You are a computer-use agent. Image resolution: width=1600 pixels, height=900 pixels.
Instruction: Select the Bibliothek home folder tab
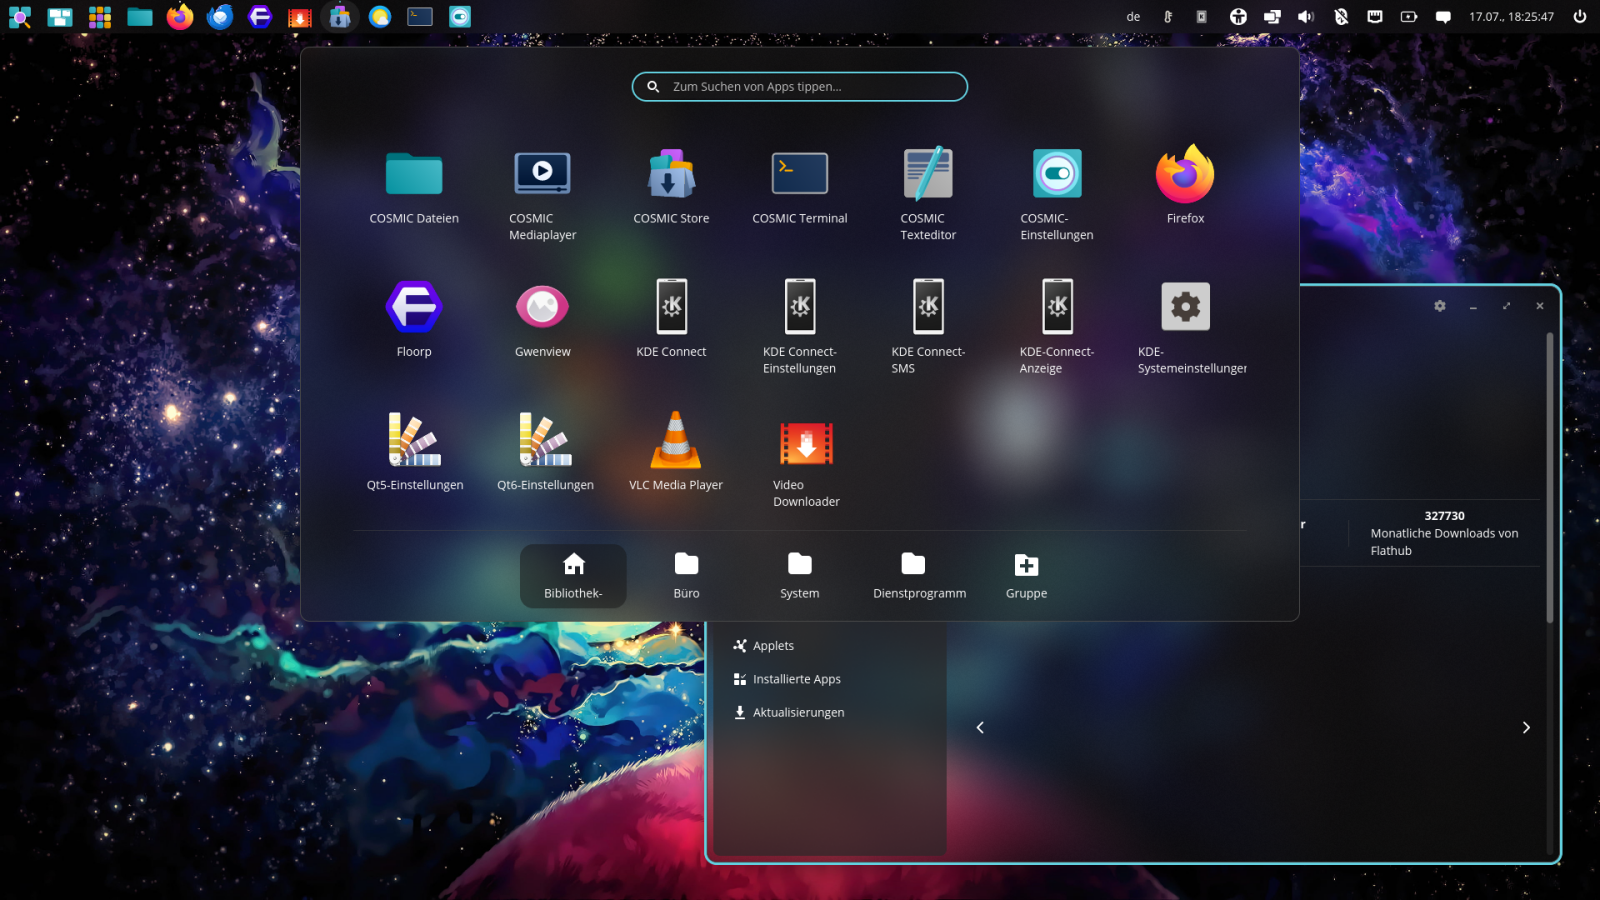(x=573, y=576)
